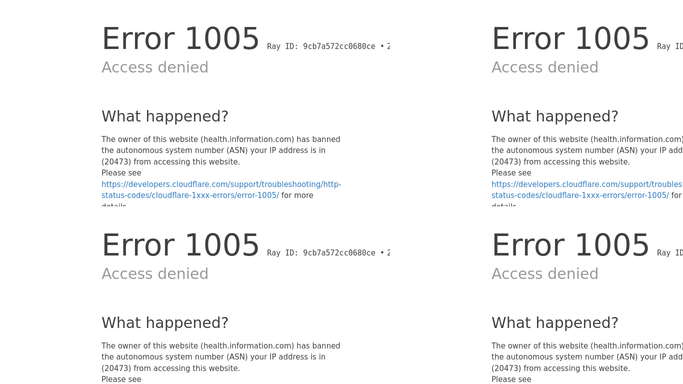
Task: Click 'What happened?' heading in lower-right page
Action: [555, 323]
